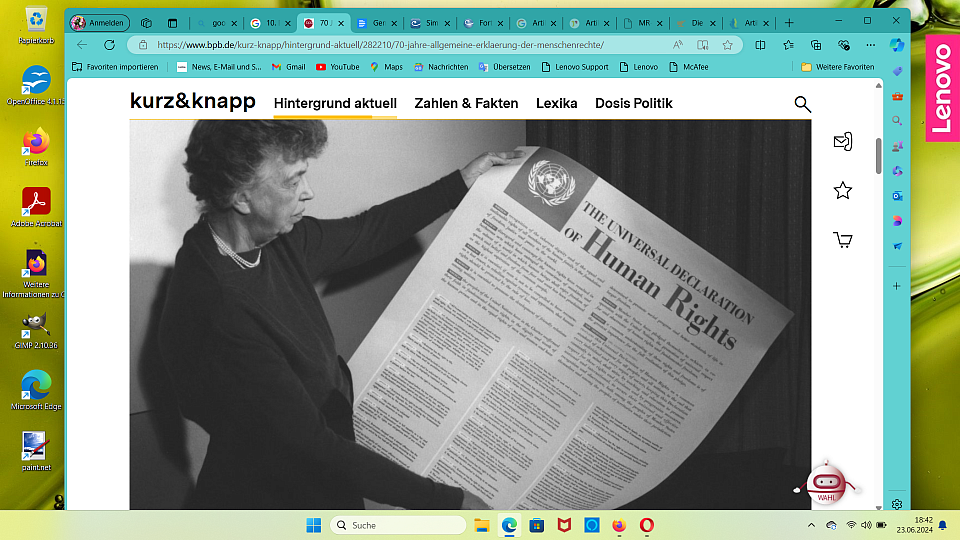Click the newsletter envelope icon on page
This screenshot has height=540, width=960.
843,141
